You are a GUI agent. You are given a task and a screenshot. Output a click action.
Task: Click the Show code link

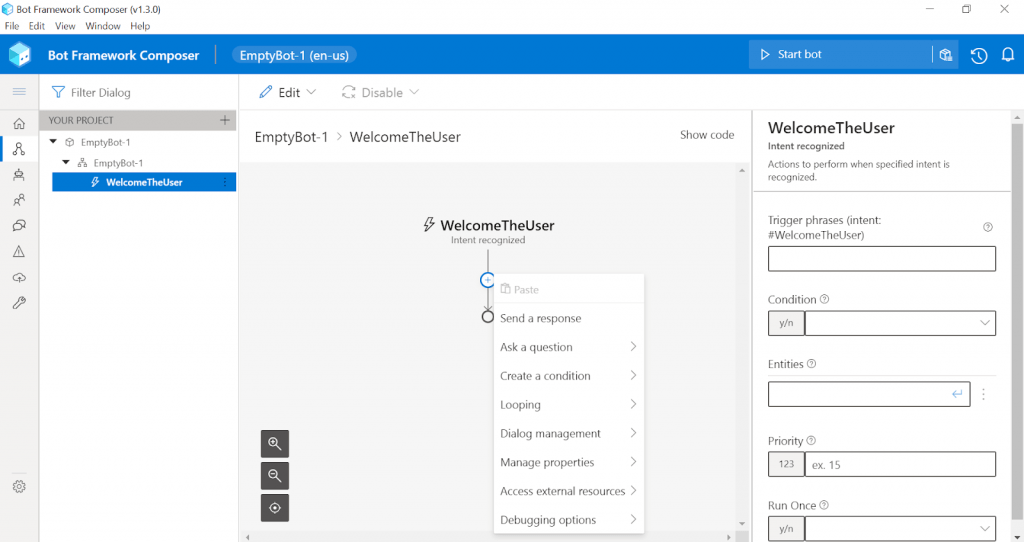707,135
